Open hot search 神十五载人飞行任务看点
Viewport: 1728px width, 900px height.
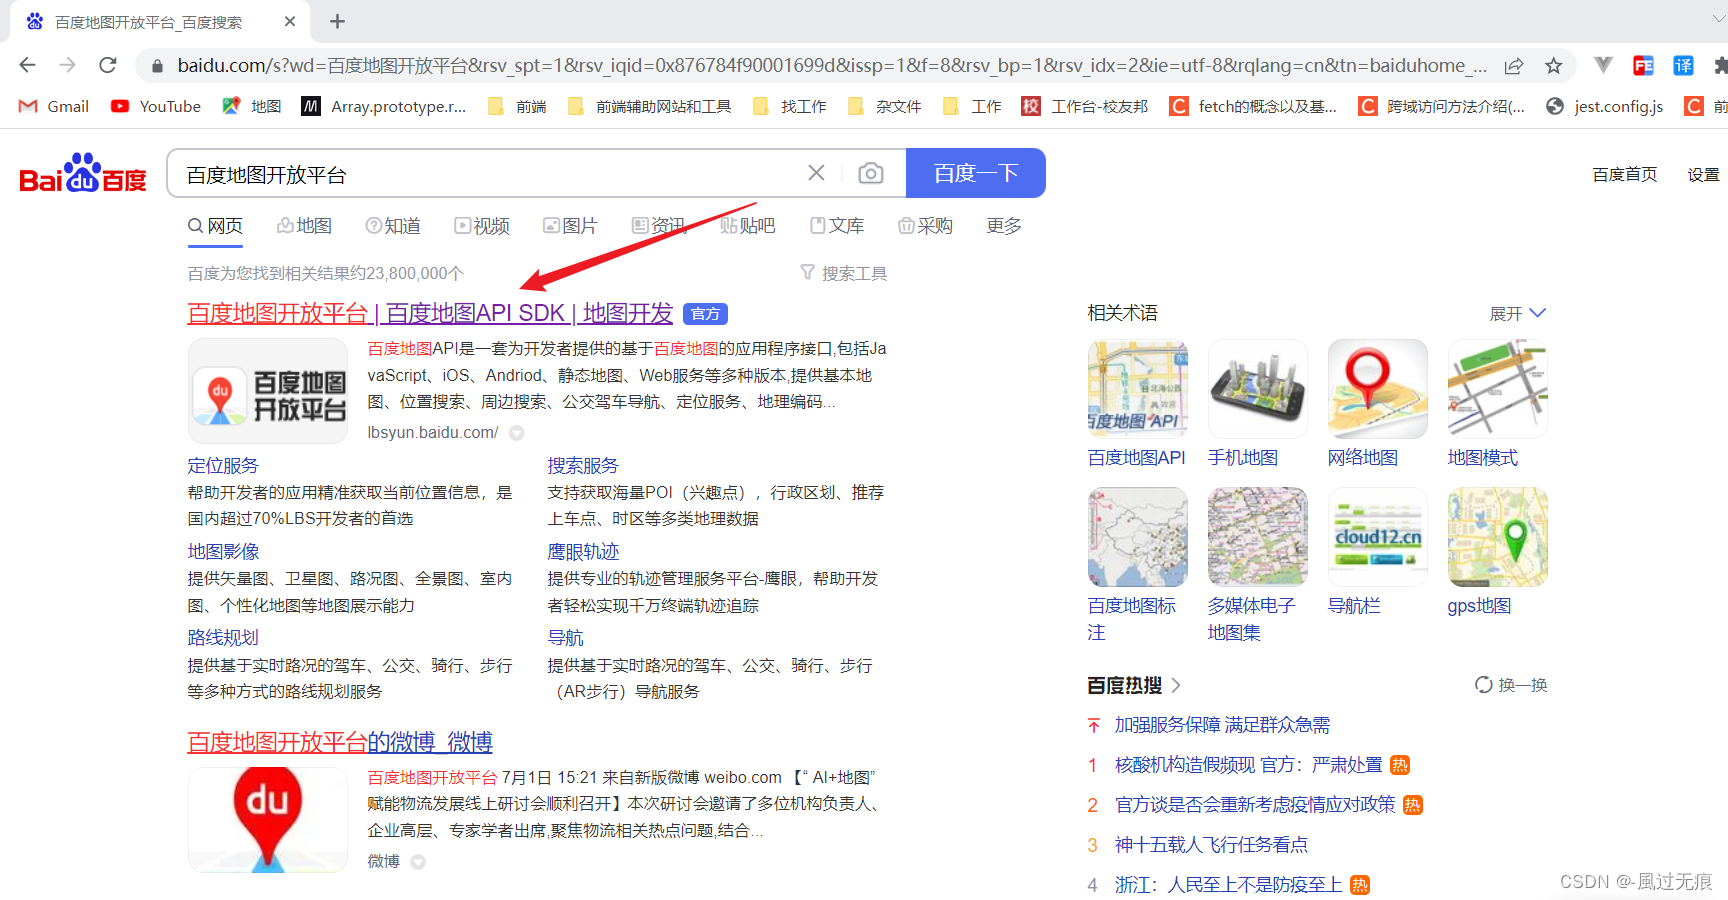(x=1211, y=845)
